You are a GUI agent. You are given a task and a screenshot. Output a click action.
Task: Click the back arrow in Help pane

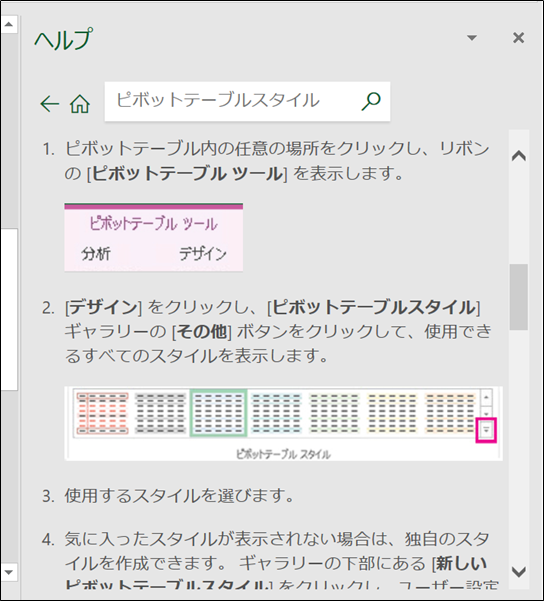50,103
